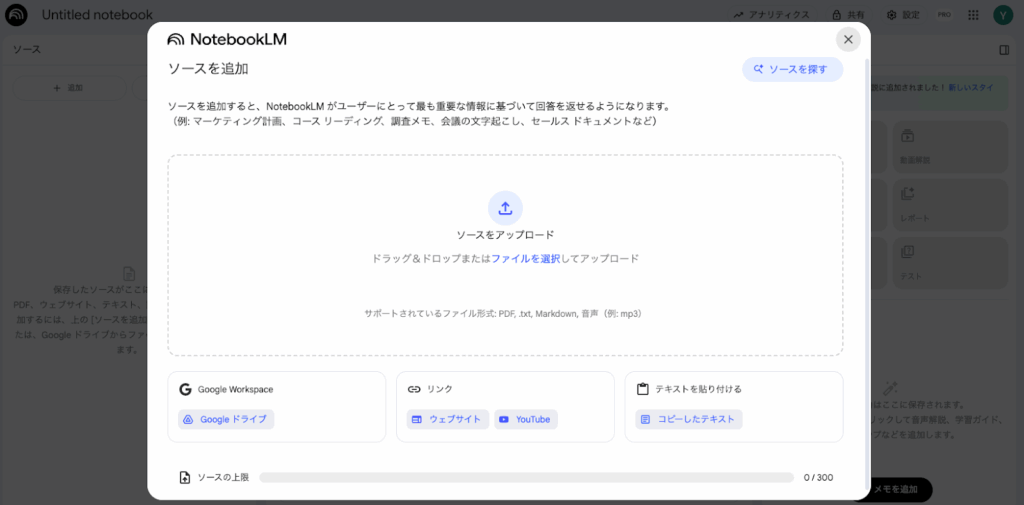Open the 共有 share option

coord(848,15)
